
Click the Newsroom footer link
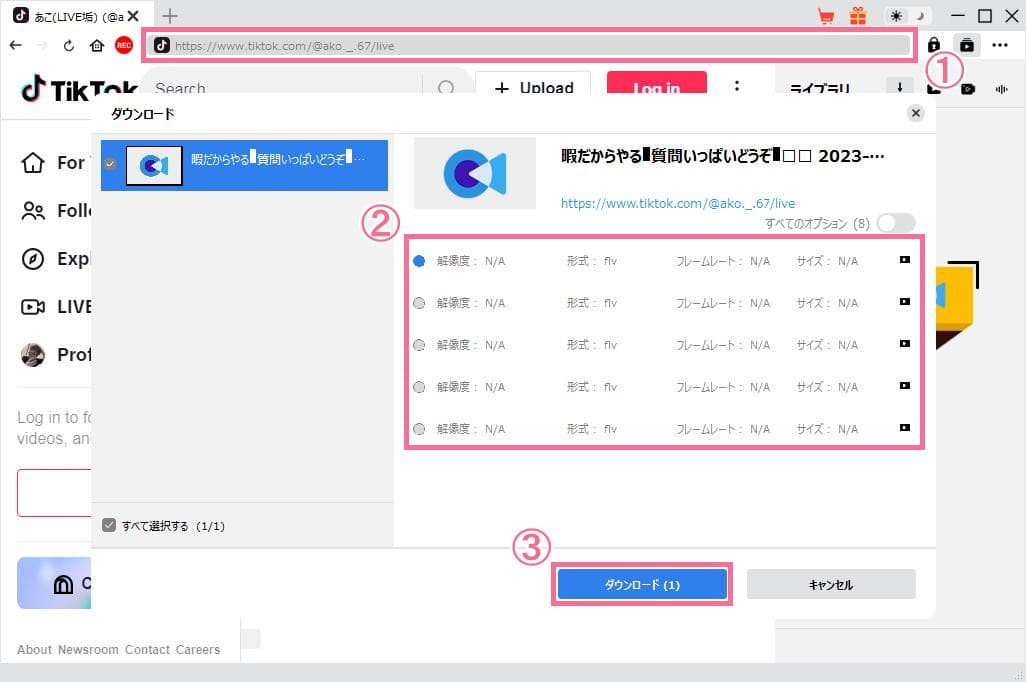(88, 649)
